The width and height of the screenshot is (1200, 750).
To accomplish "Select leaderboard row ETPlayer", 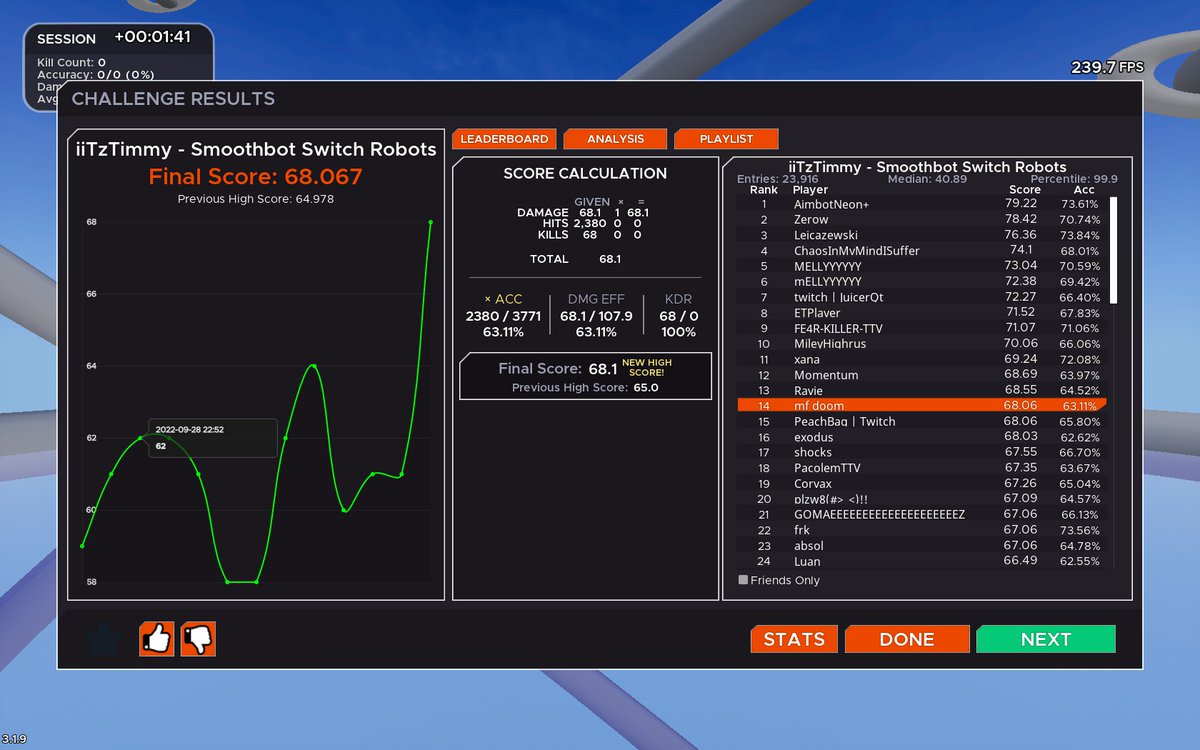I will 923,313.
